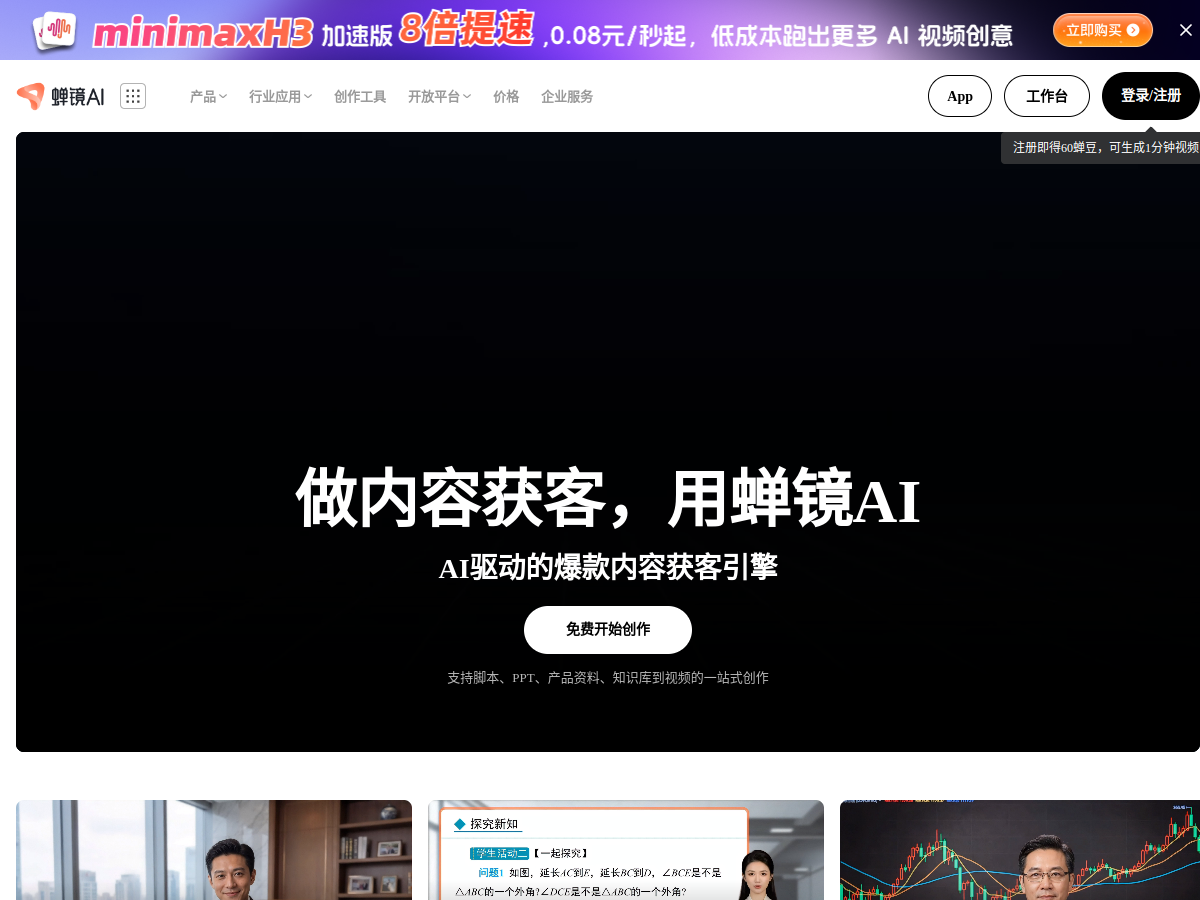The height and width of the screenshot is (900, 1200).
Task: Open the apps grid icon
Action: pyautogui.click(x=133, y=96)
